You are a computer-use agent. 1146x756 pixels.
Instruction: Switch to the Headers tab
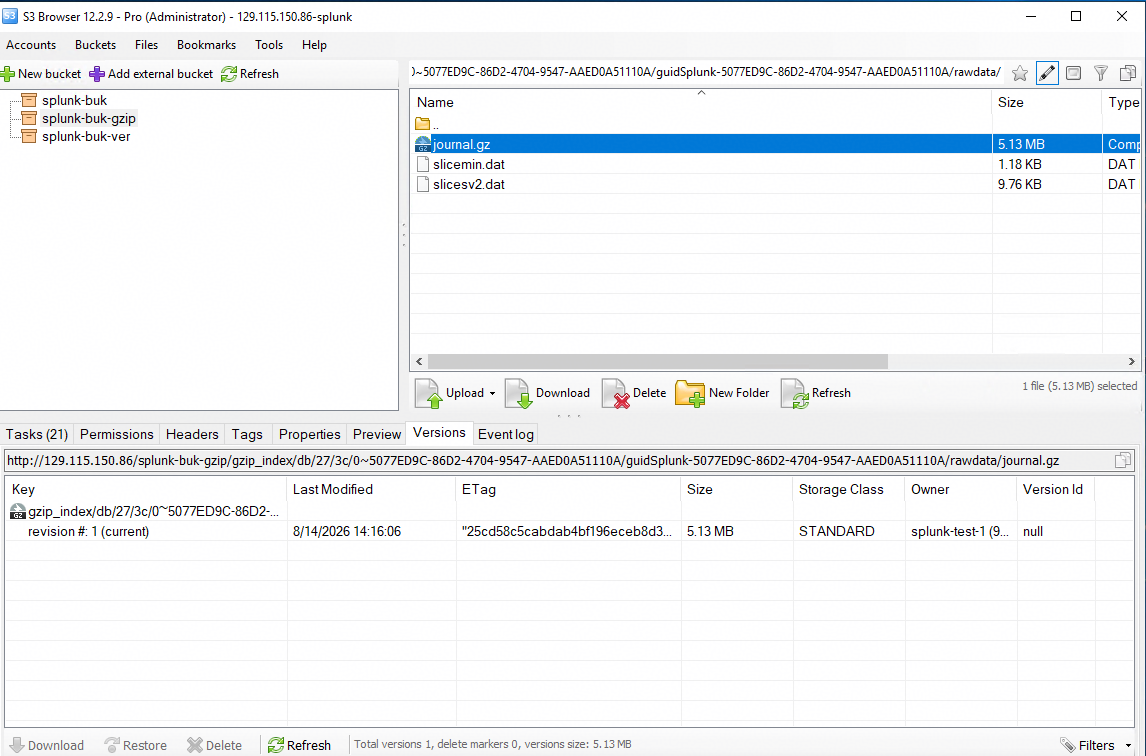click(x=192, y=434)
